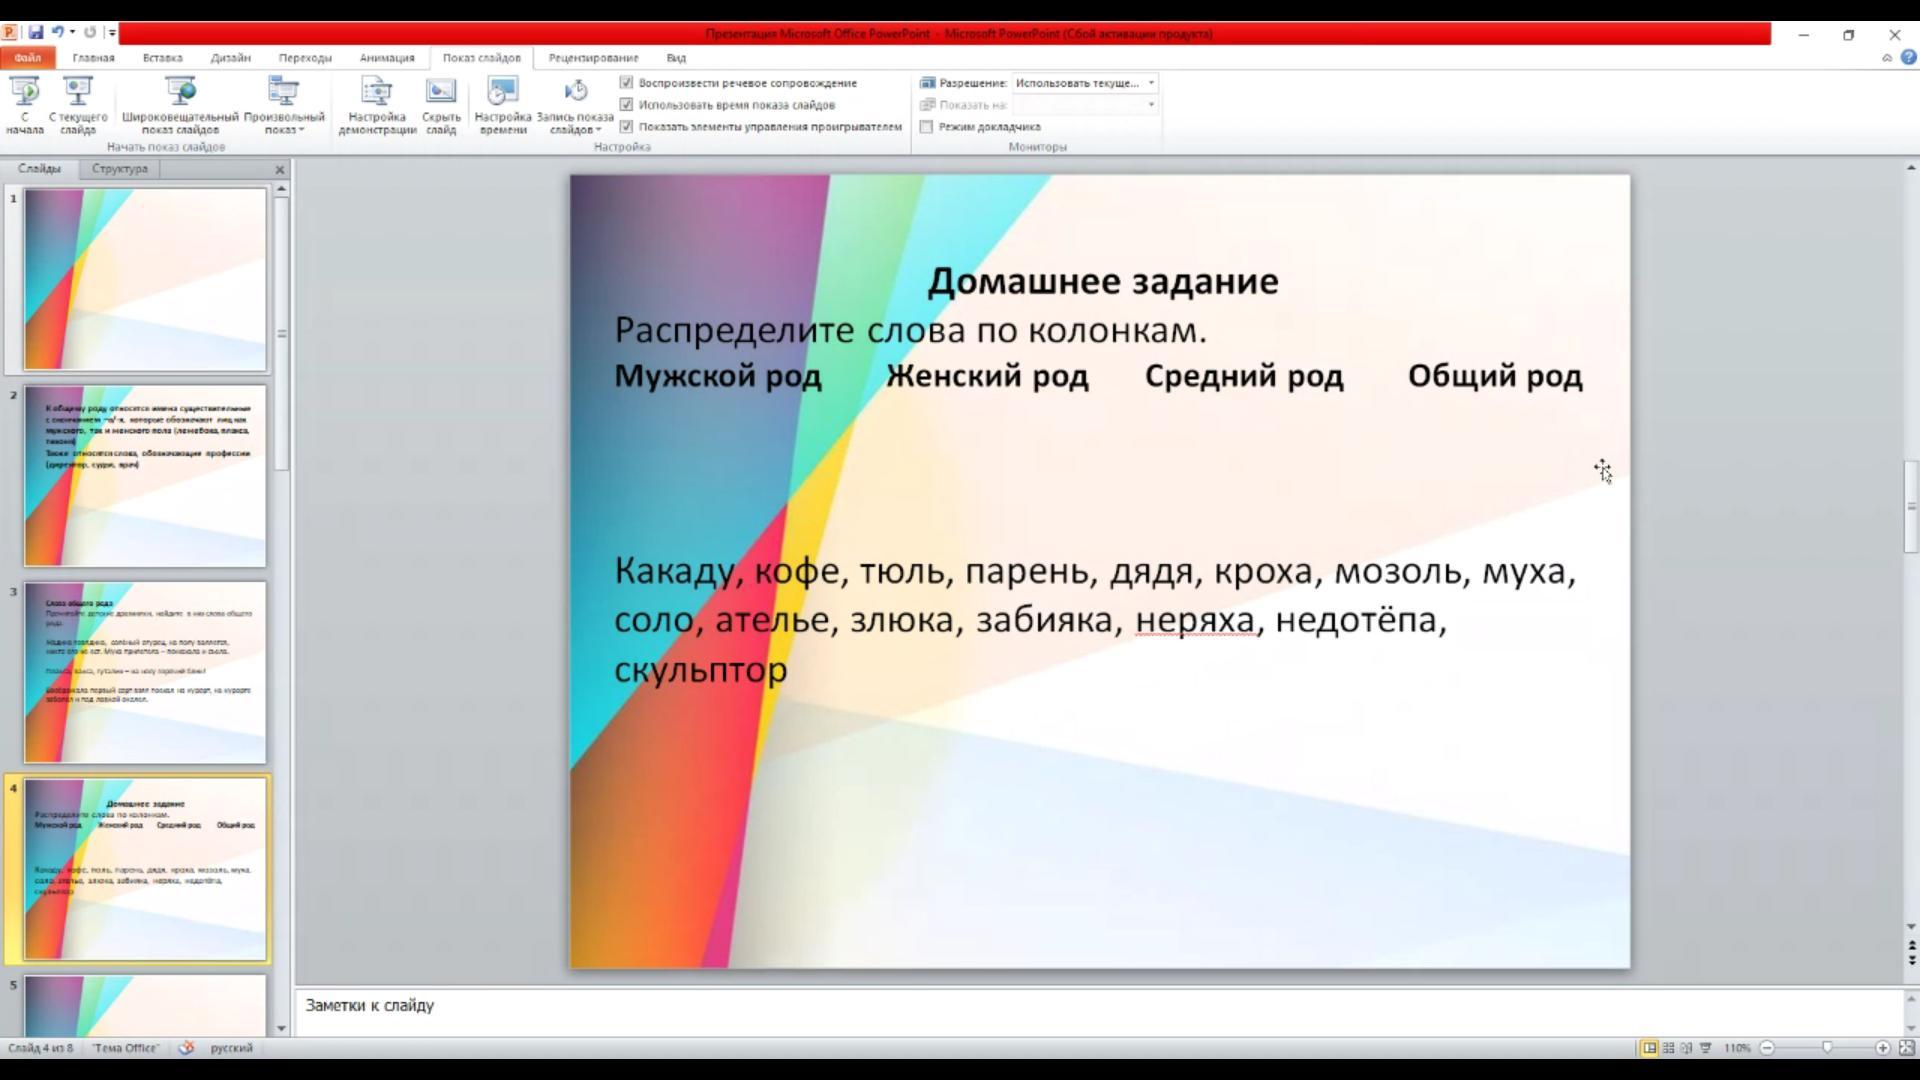Click Hide Slide (Скрыть слайд) icon
Image resolution: width=1920 pixels, height=1080 pixels.
(x=441, y=93)
